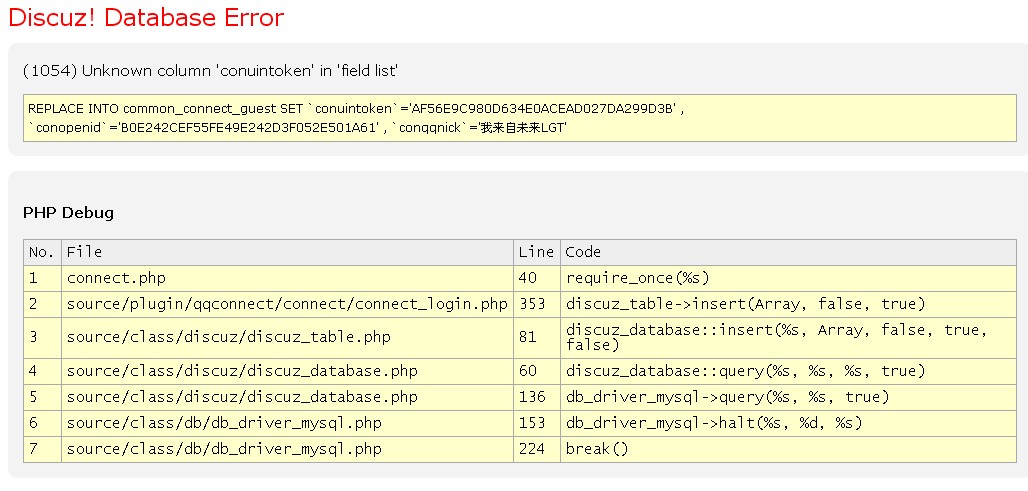Select the connect_login.php file path cell
The height and width of the screenshot is (491, 1028).
click(x=287, y=304)
